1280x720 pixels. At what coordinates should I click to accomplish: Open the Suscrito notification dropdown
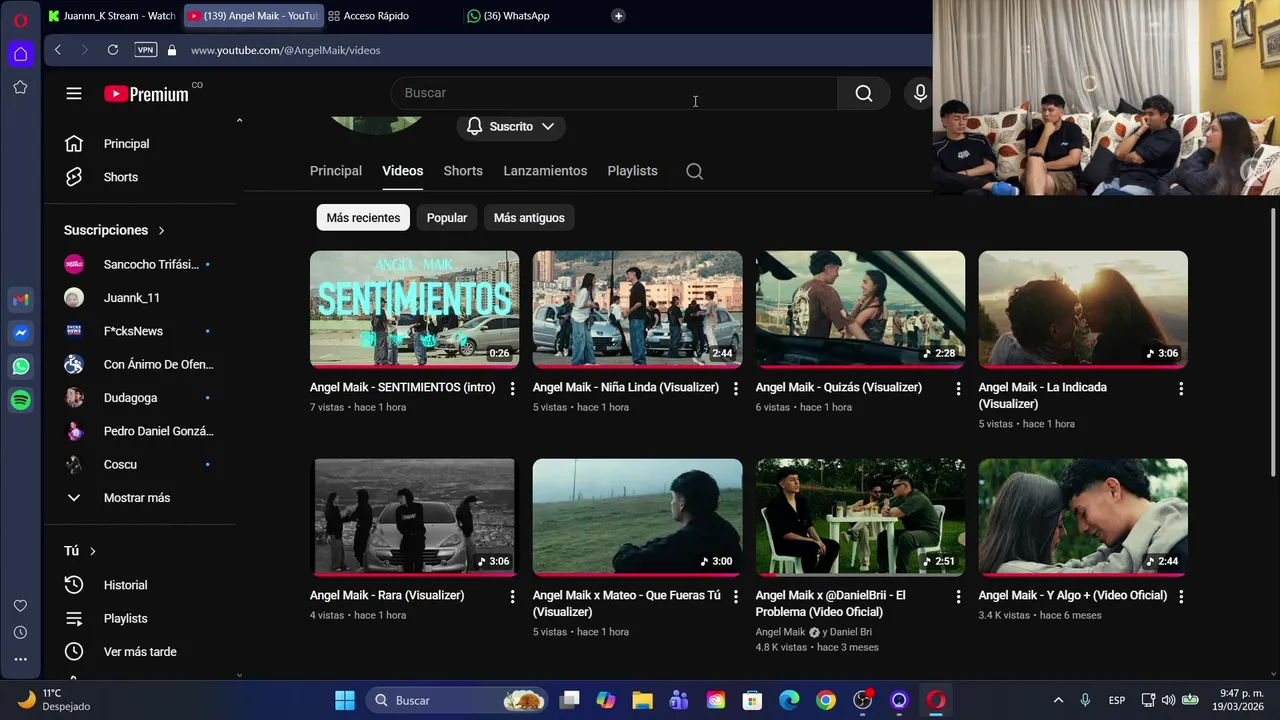tap(511, 126)
